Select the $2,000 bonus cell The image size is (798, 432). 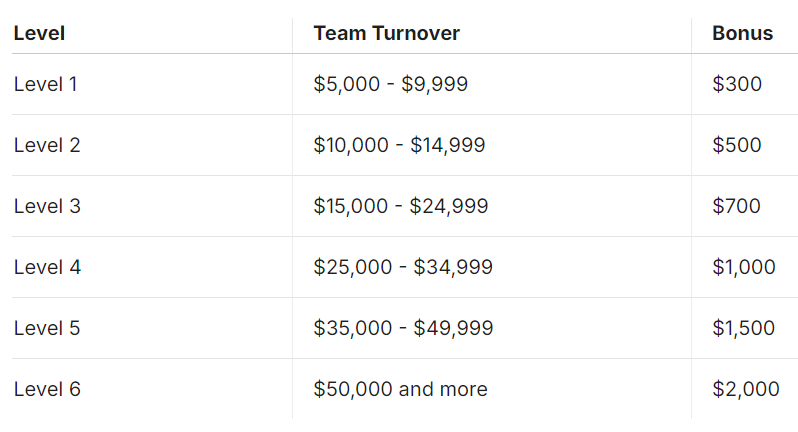click(746, 389)
